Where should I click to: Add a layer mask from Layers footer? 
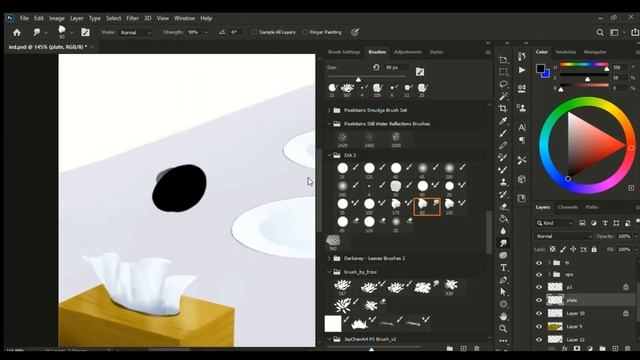pyautogui.click(x=577, y=349)
